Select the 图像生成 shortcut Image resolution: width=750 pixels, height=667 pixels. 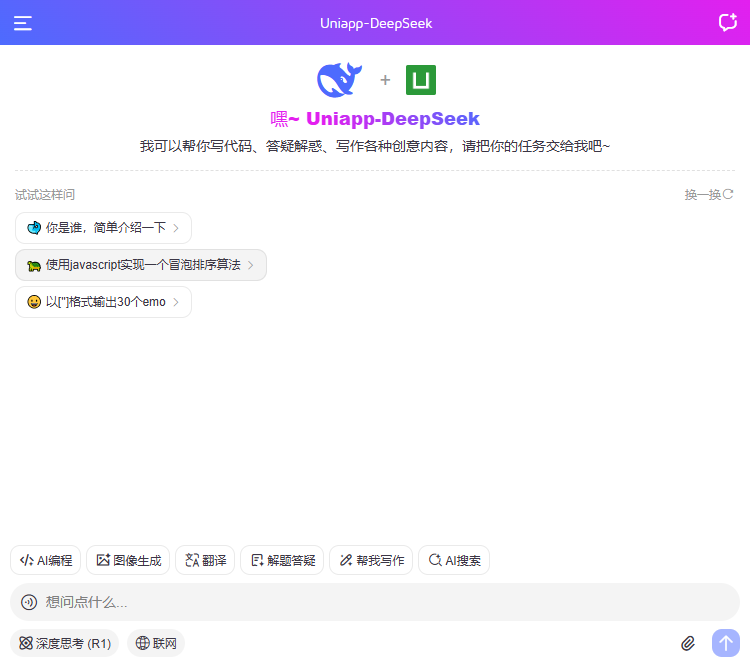(x=128, y=560)
